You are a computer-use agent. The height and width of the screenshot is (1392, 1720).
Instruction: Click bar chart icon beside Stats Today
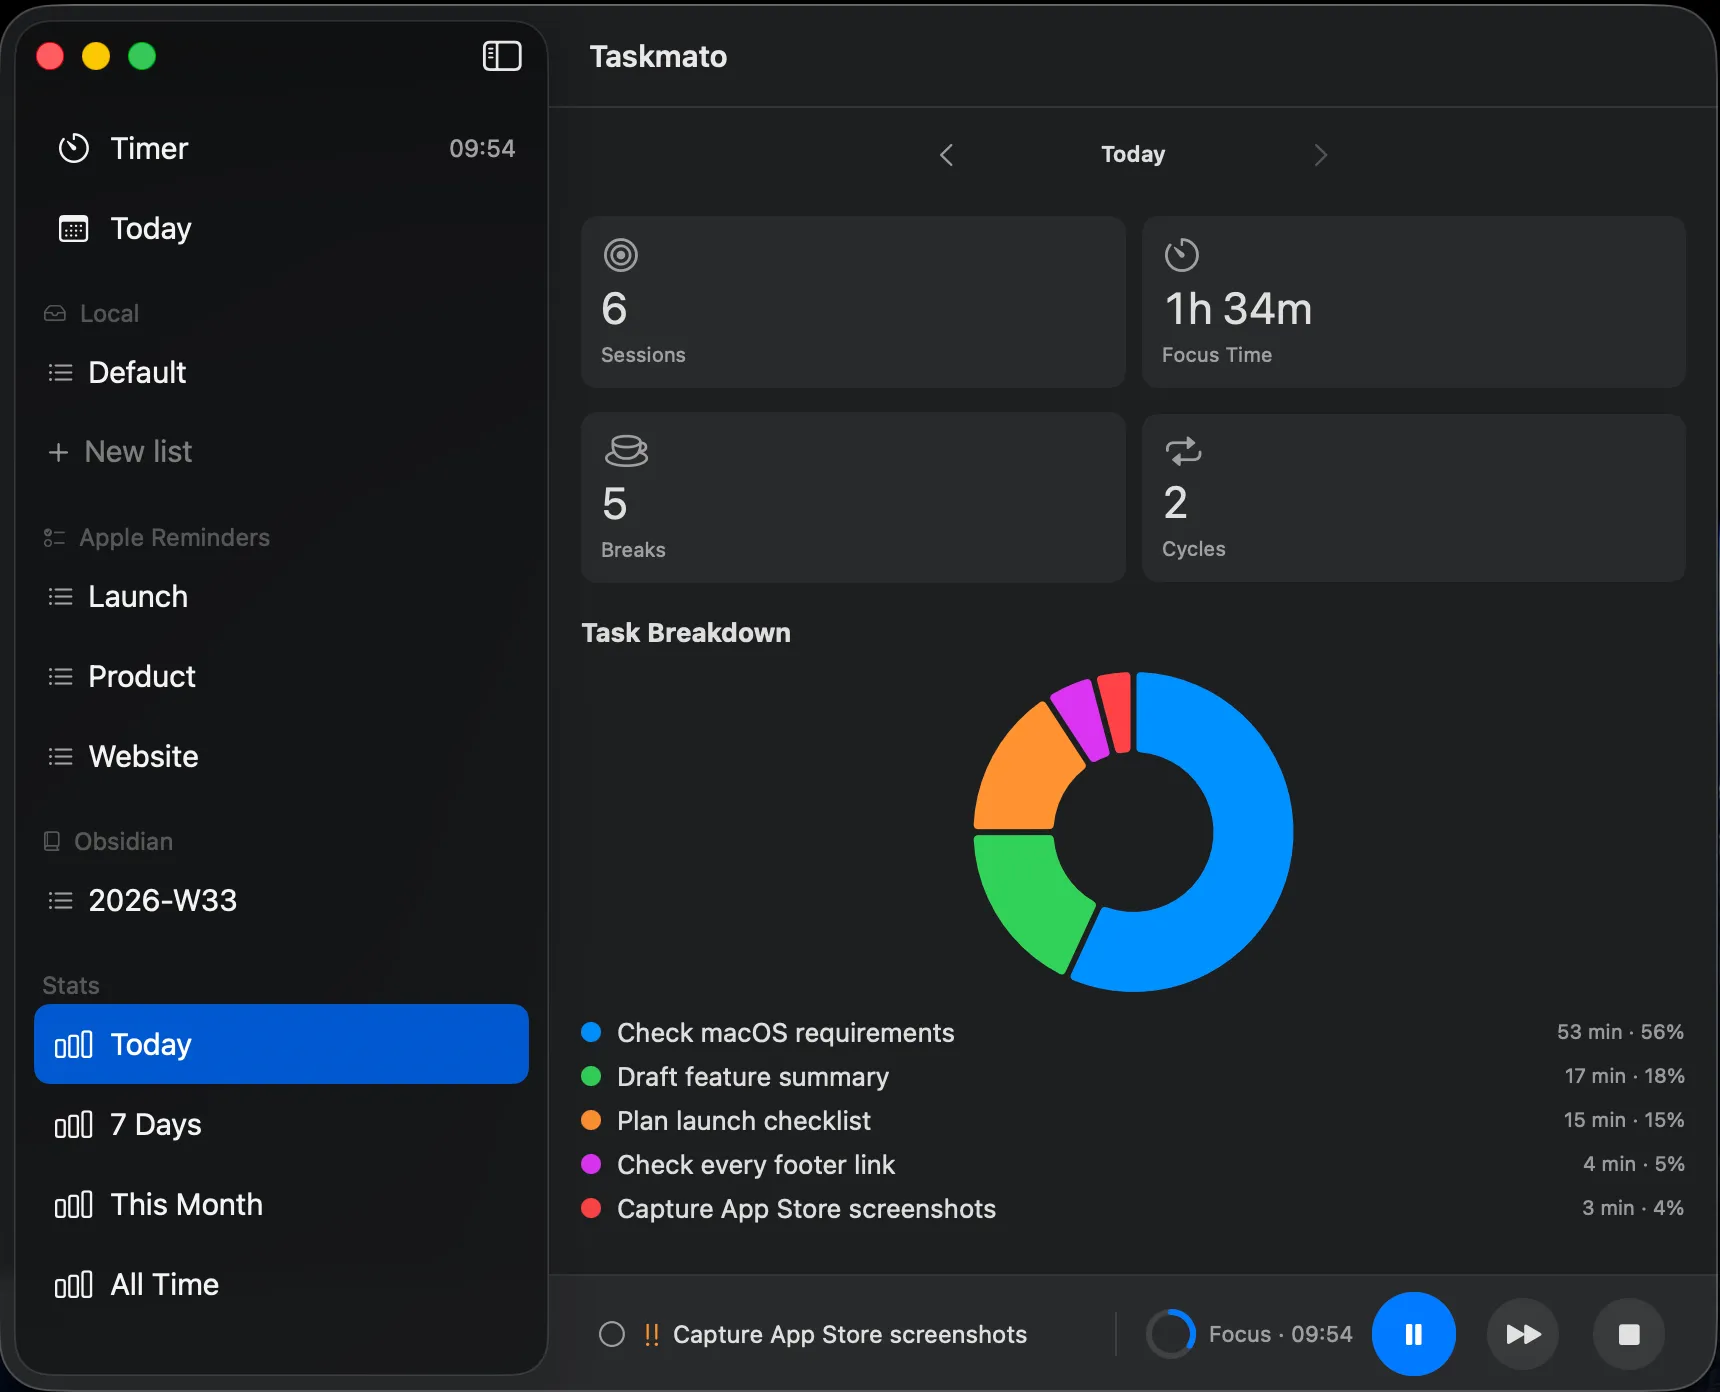(x=74, y=1045)
